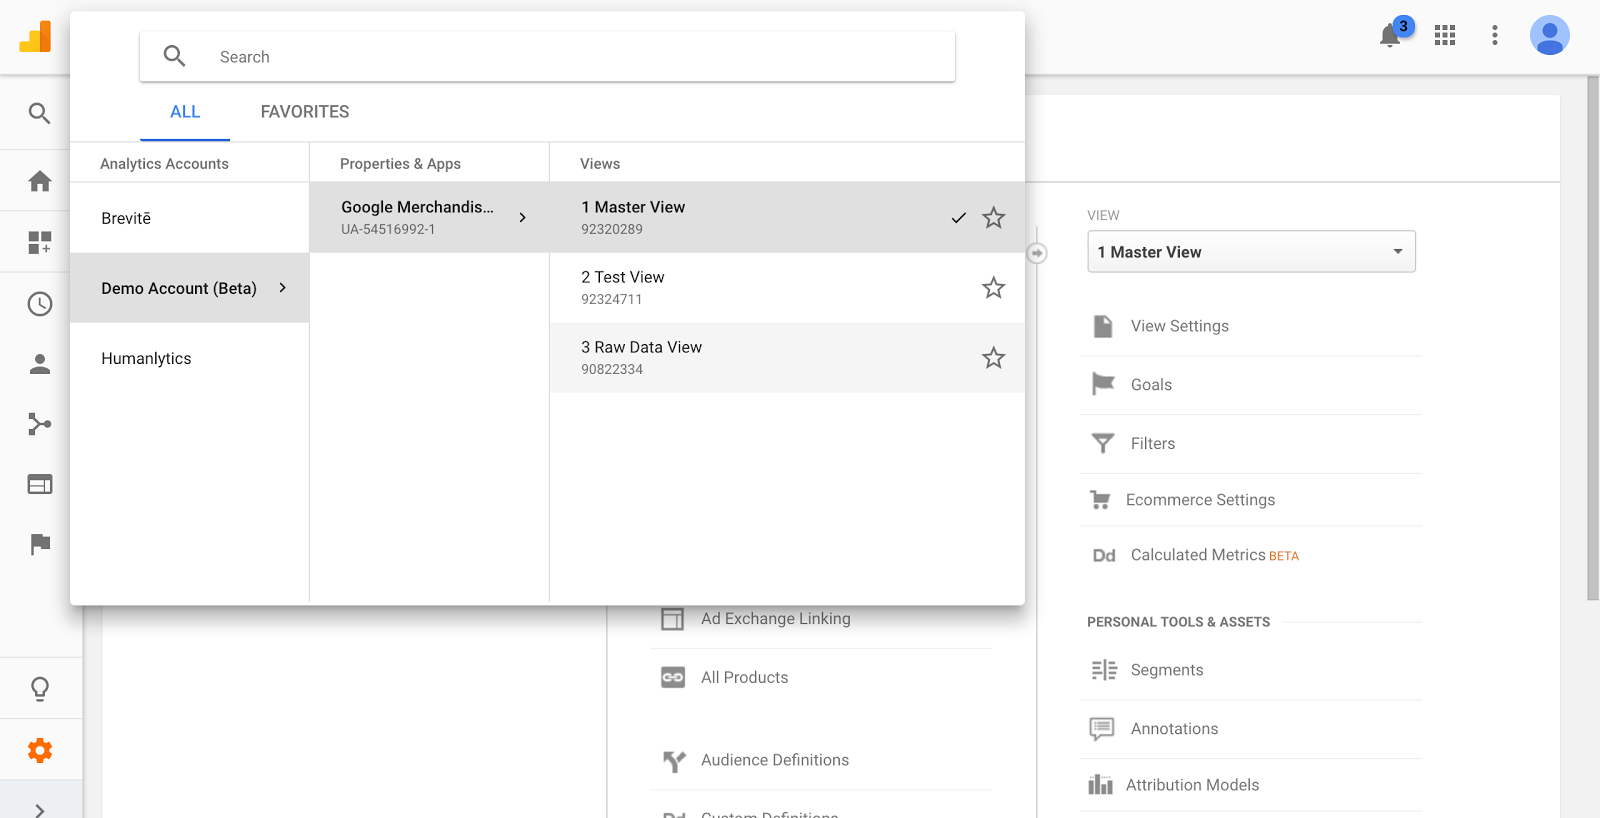Go to Home in sidebar
Image resolution: width=1600 pixels, height=818 pixels.
40,181
